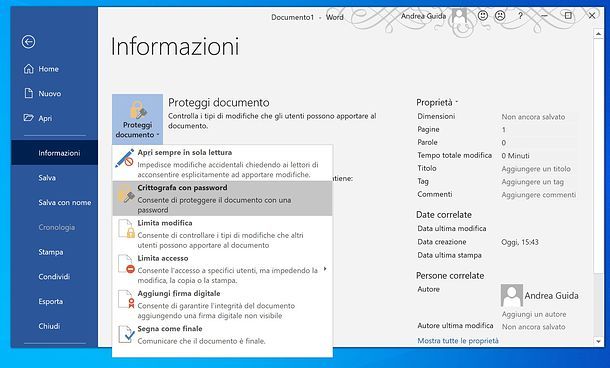Click the Date correlate heading

click(443, 215)
